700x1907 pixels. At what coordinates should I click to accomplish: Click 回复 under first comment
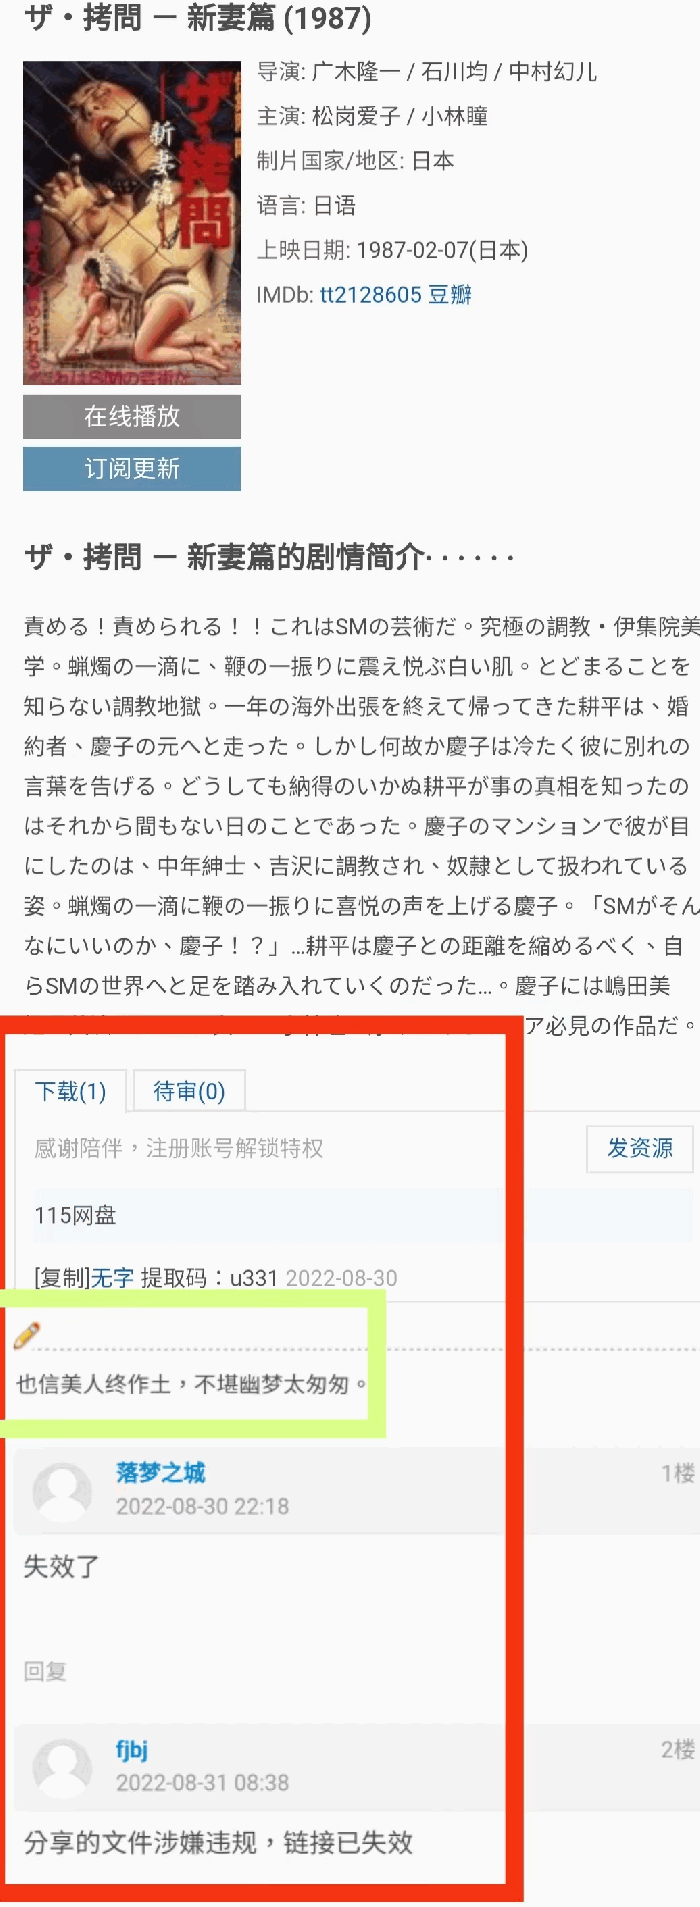45,1671
